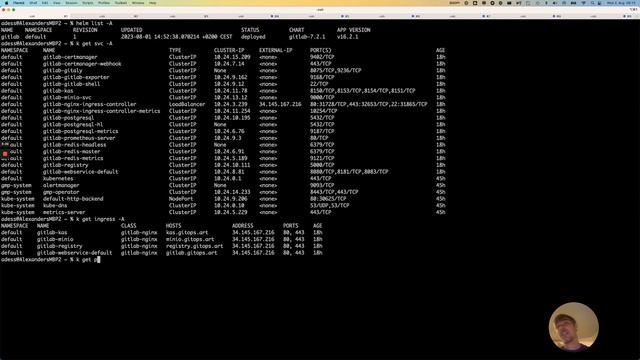Select the gitlab-nginx-ingress-controller-metrics service name
Screen dimensions: 640x360
101,111
